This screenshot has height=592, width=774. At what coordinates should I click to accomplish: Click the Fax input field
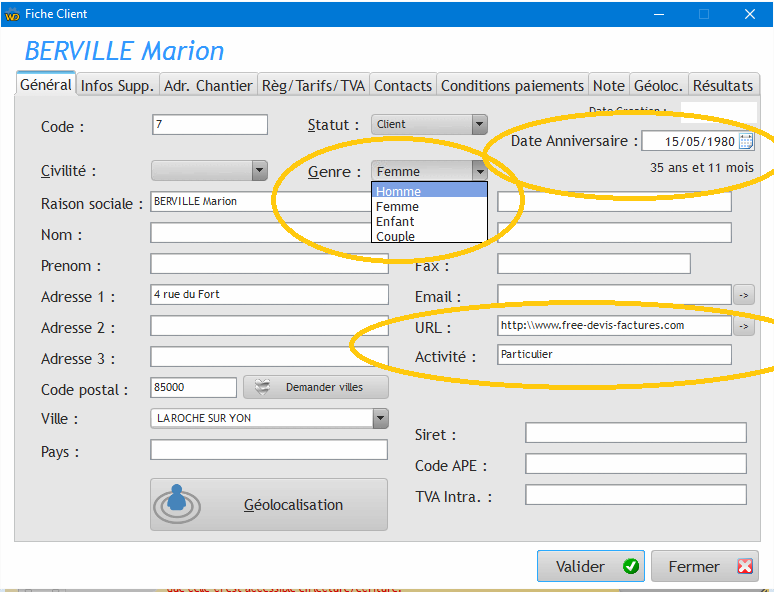pos(594,264)
